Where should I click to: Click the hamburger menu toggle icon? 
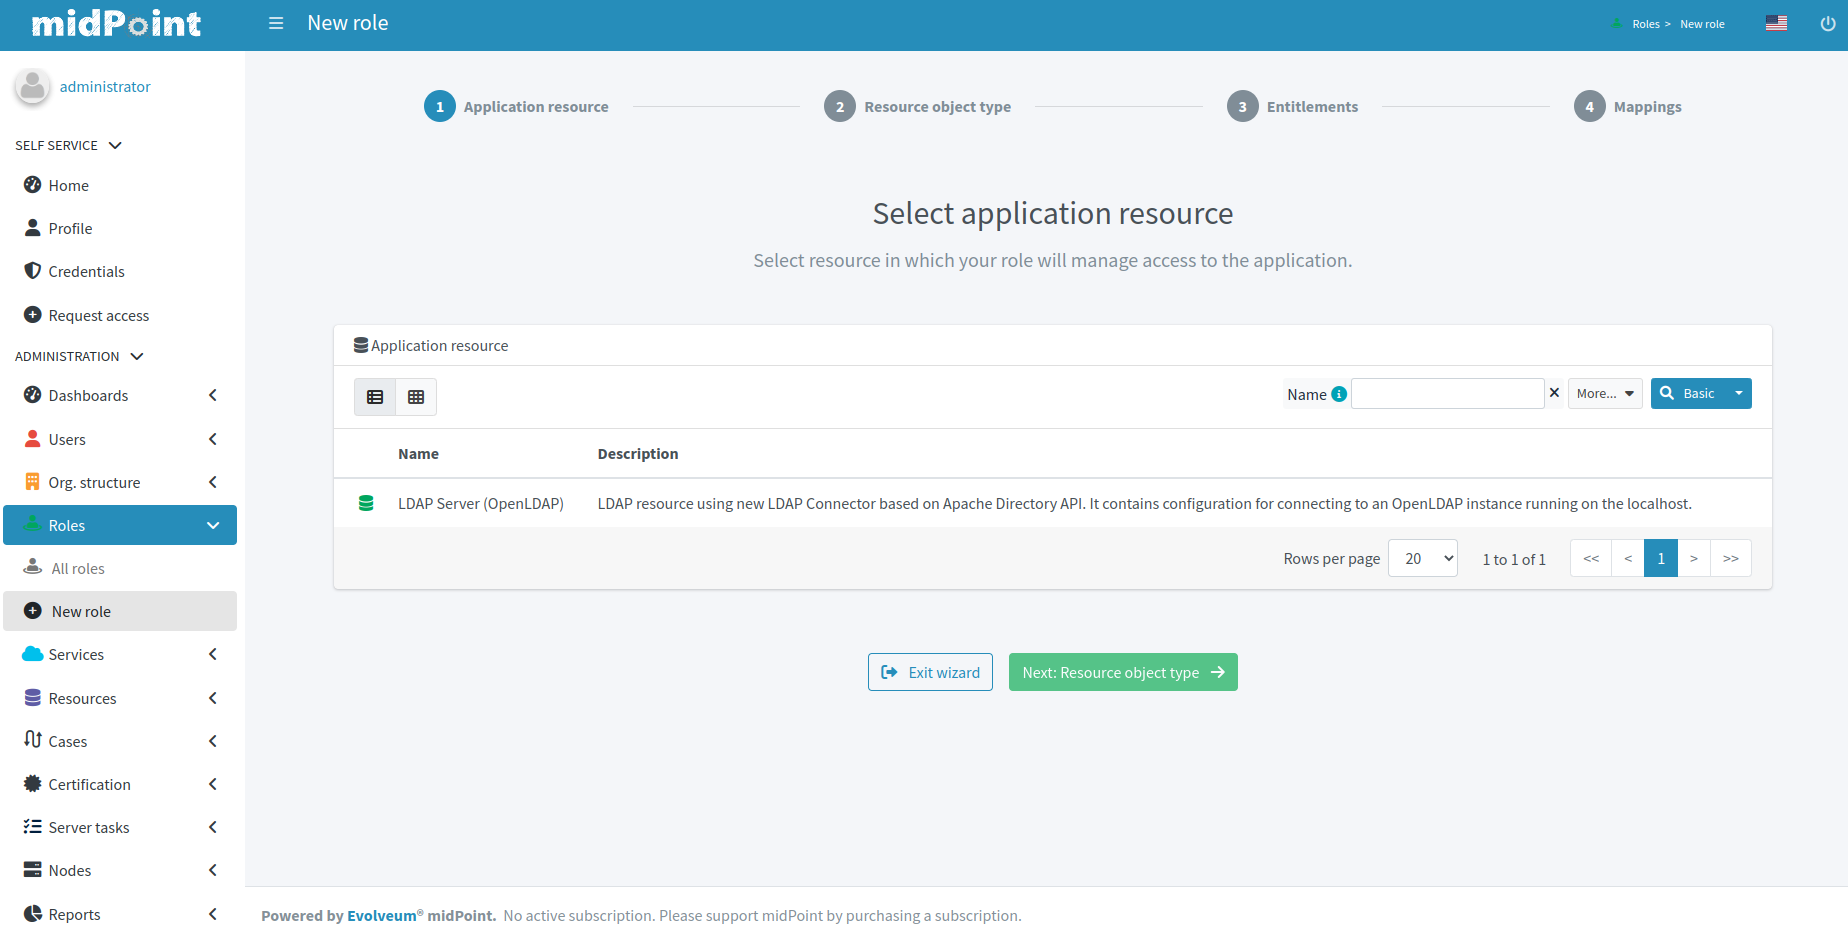pos(276,23)
